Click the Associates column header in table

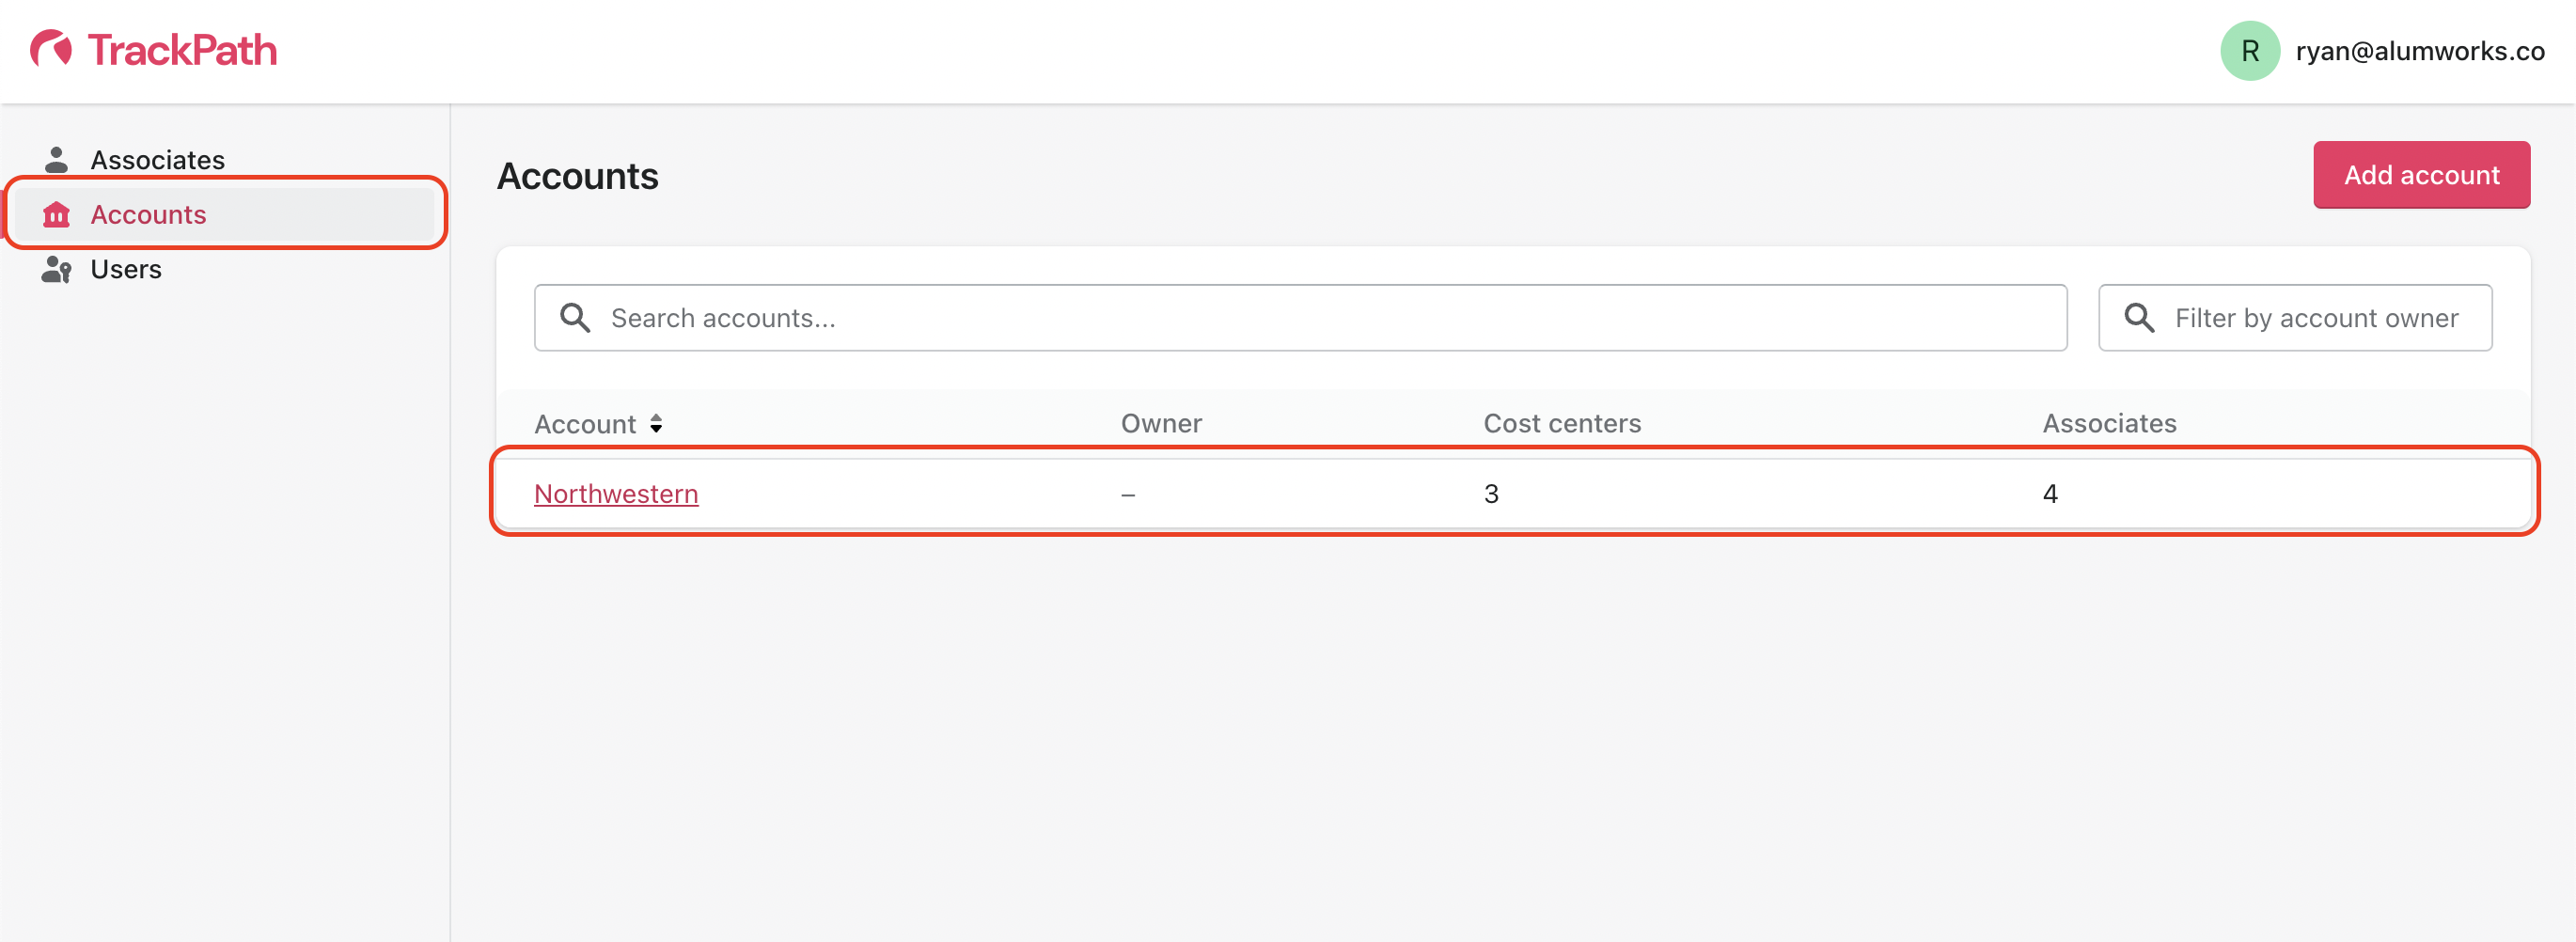(2108, 424)
